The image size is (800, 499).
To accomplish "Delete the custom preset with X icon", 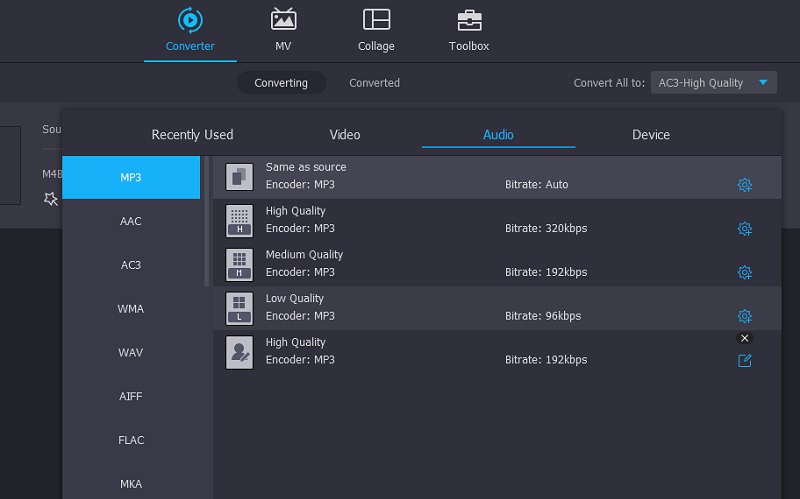I will click(744, 338).
